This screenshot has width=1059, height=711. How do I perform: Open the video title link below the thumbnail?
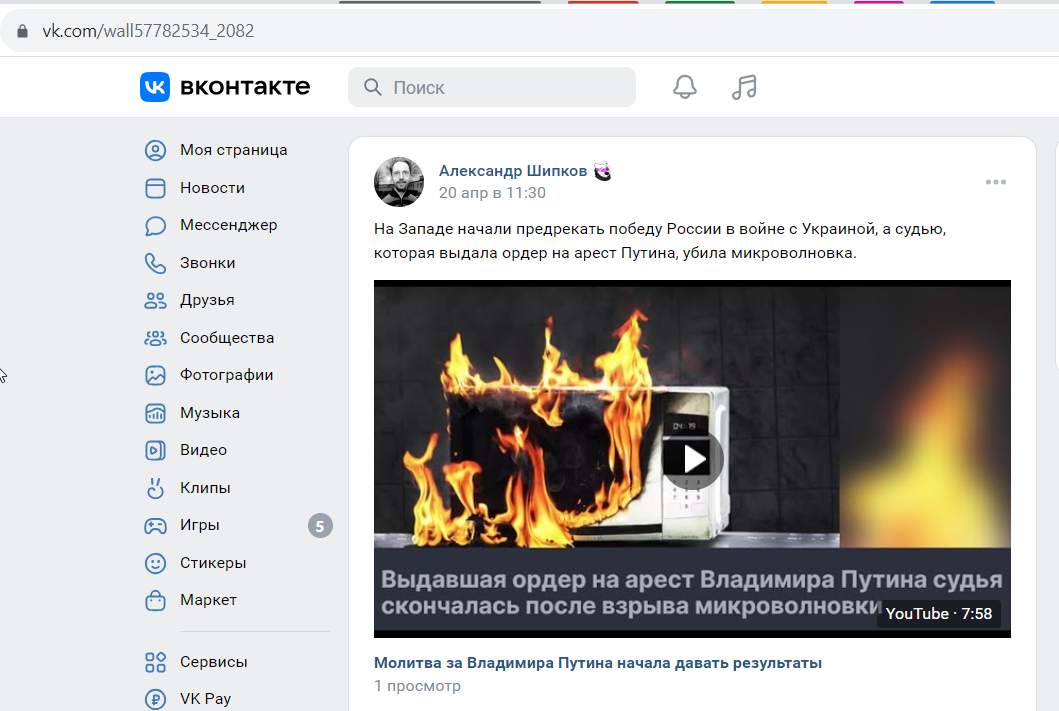(x=598, y=663)
